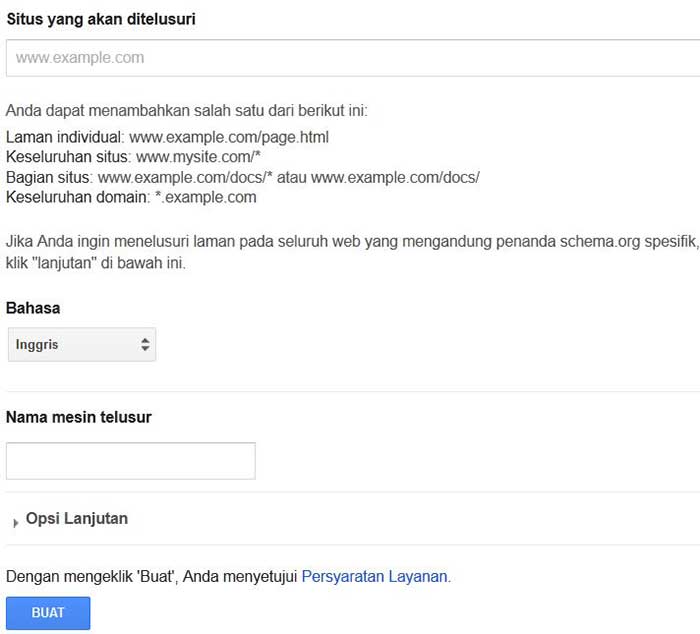This screenshot has height=634, width=700.
Task: Select the 'Laman individual' example line
Action: click(167, 137)
